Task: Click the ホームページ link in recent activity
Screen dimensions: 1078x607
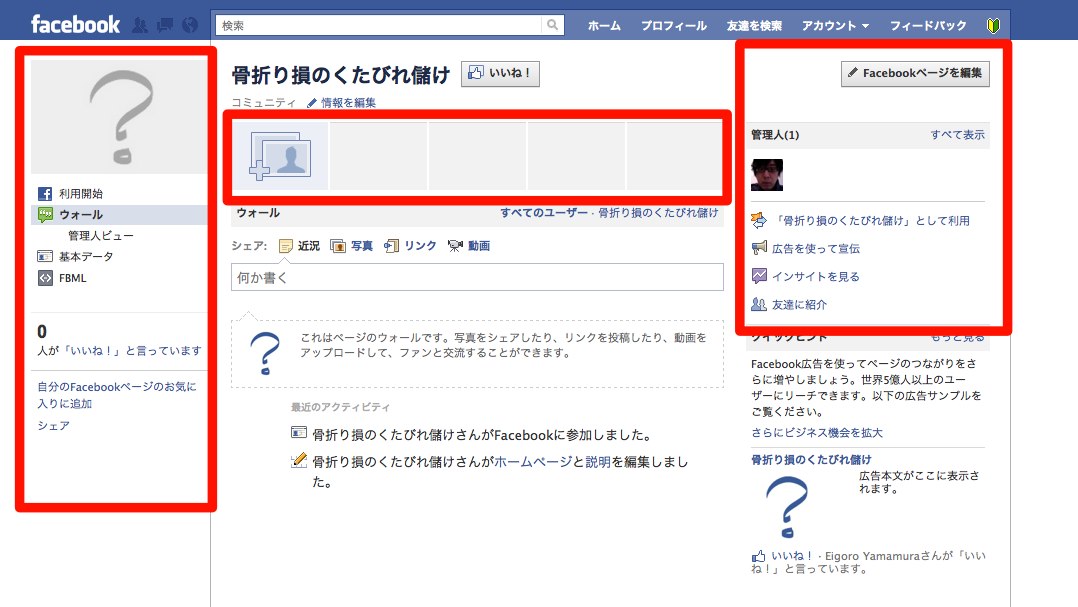Action: 534,462
